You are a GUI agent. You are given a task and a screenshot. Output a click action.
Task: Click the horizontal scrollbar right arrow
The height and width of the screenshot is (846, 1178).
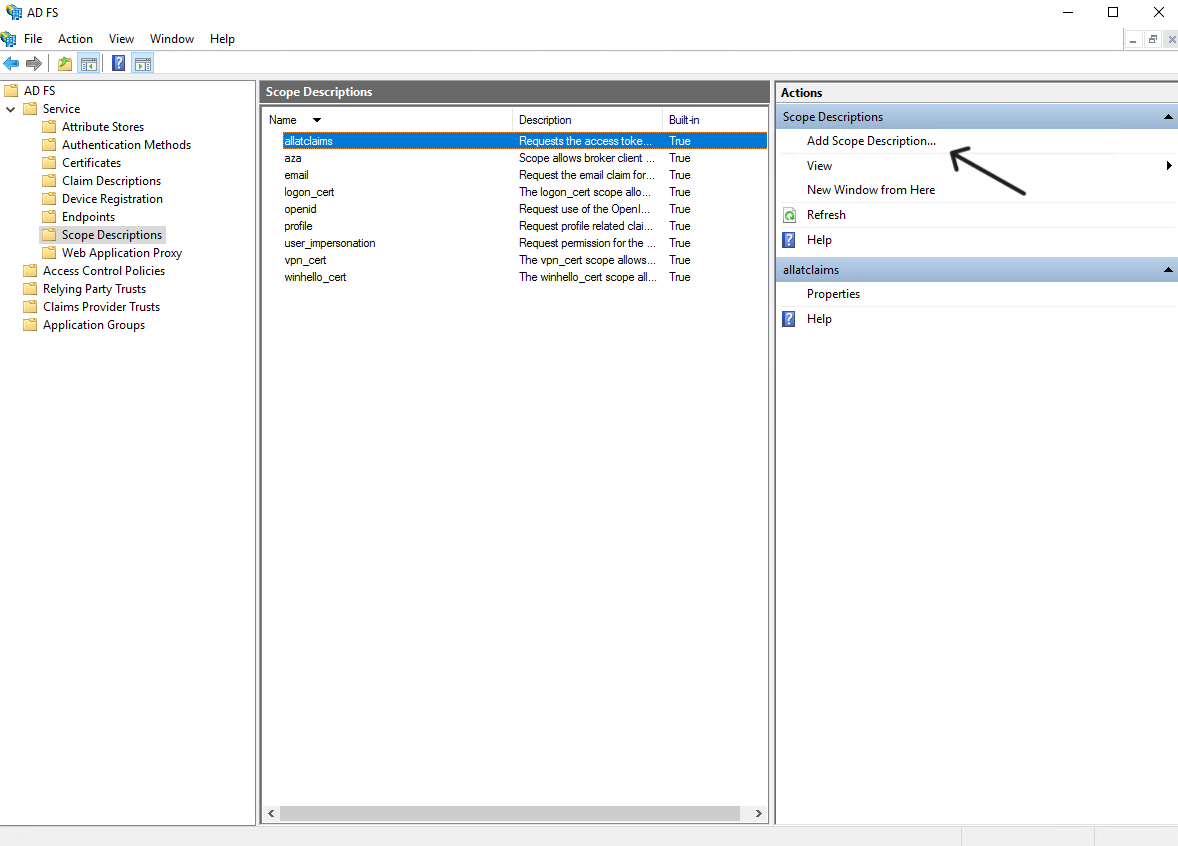758,814
